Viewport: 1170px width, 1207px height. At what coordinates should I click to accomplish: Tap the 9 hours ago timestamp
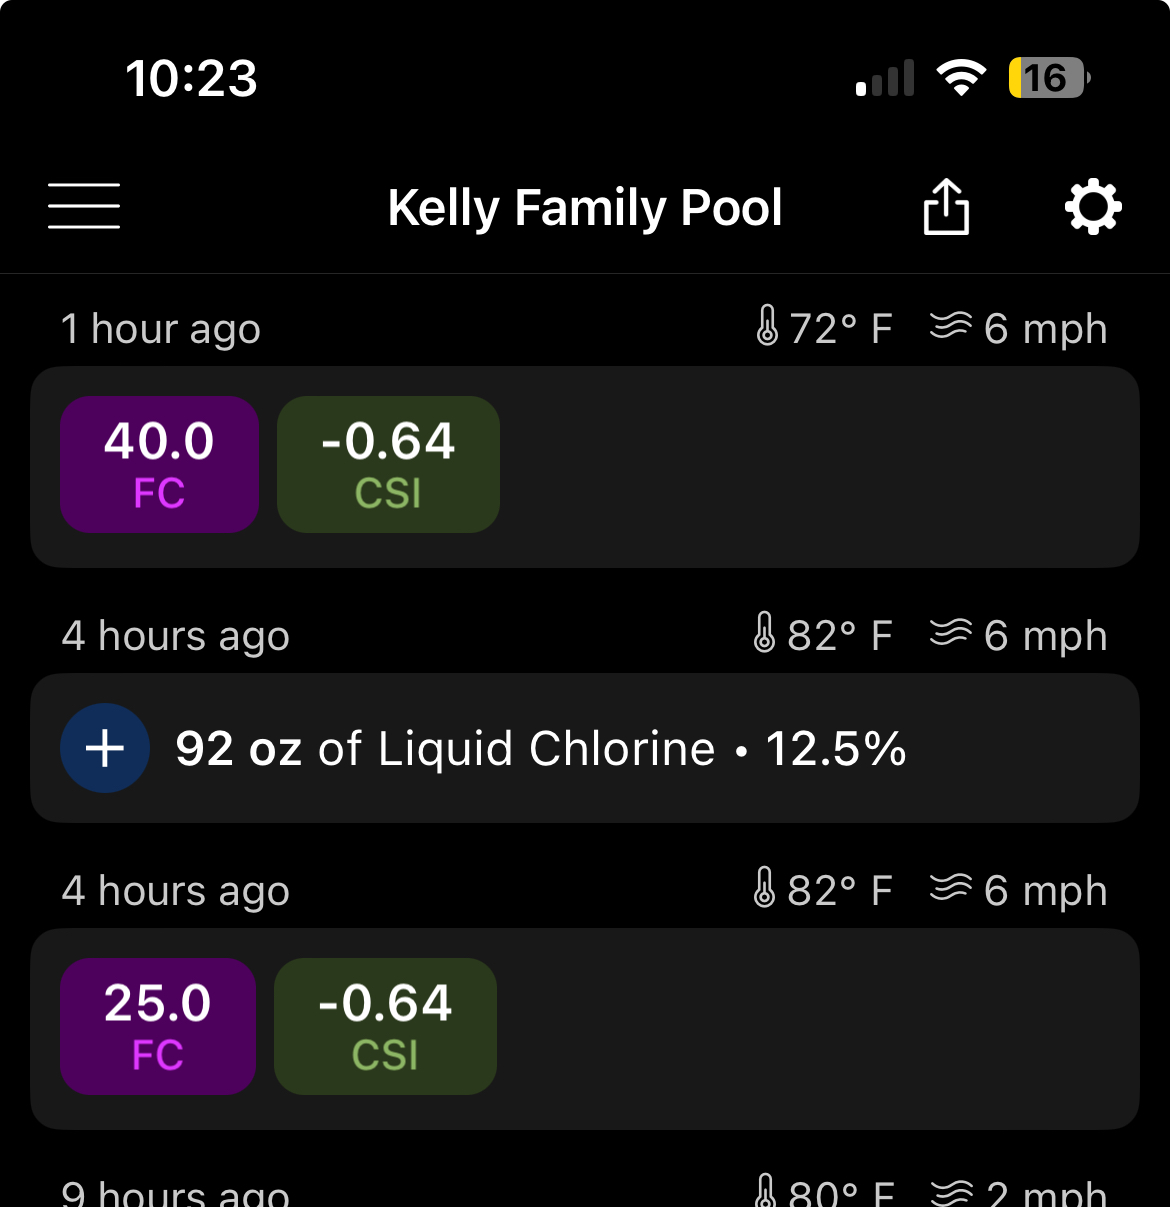(176, 1190)
